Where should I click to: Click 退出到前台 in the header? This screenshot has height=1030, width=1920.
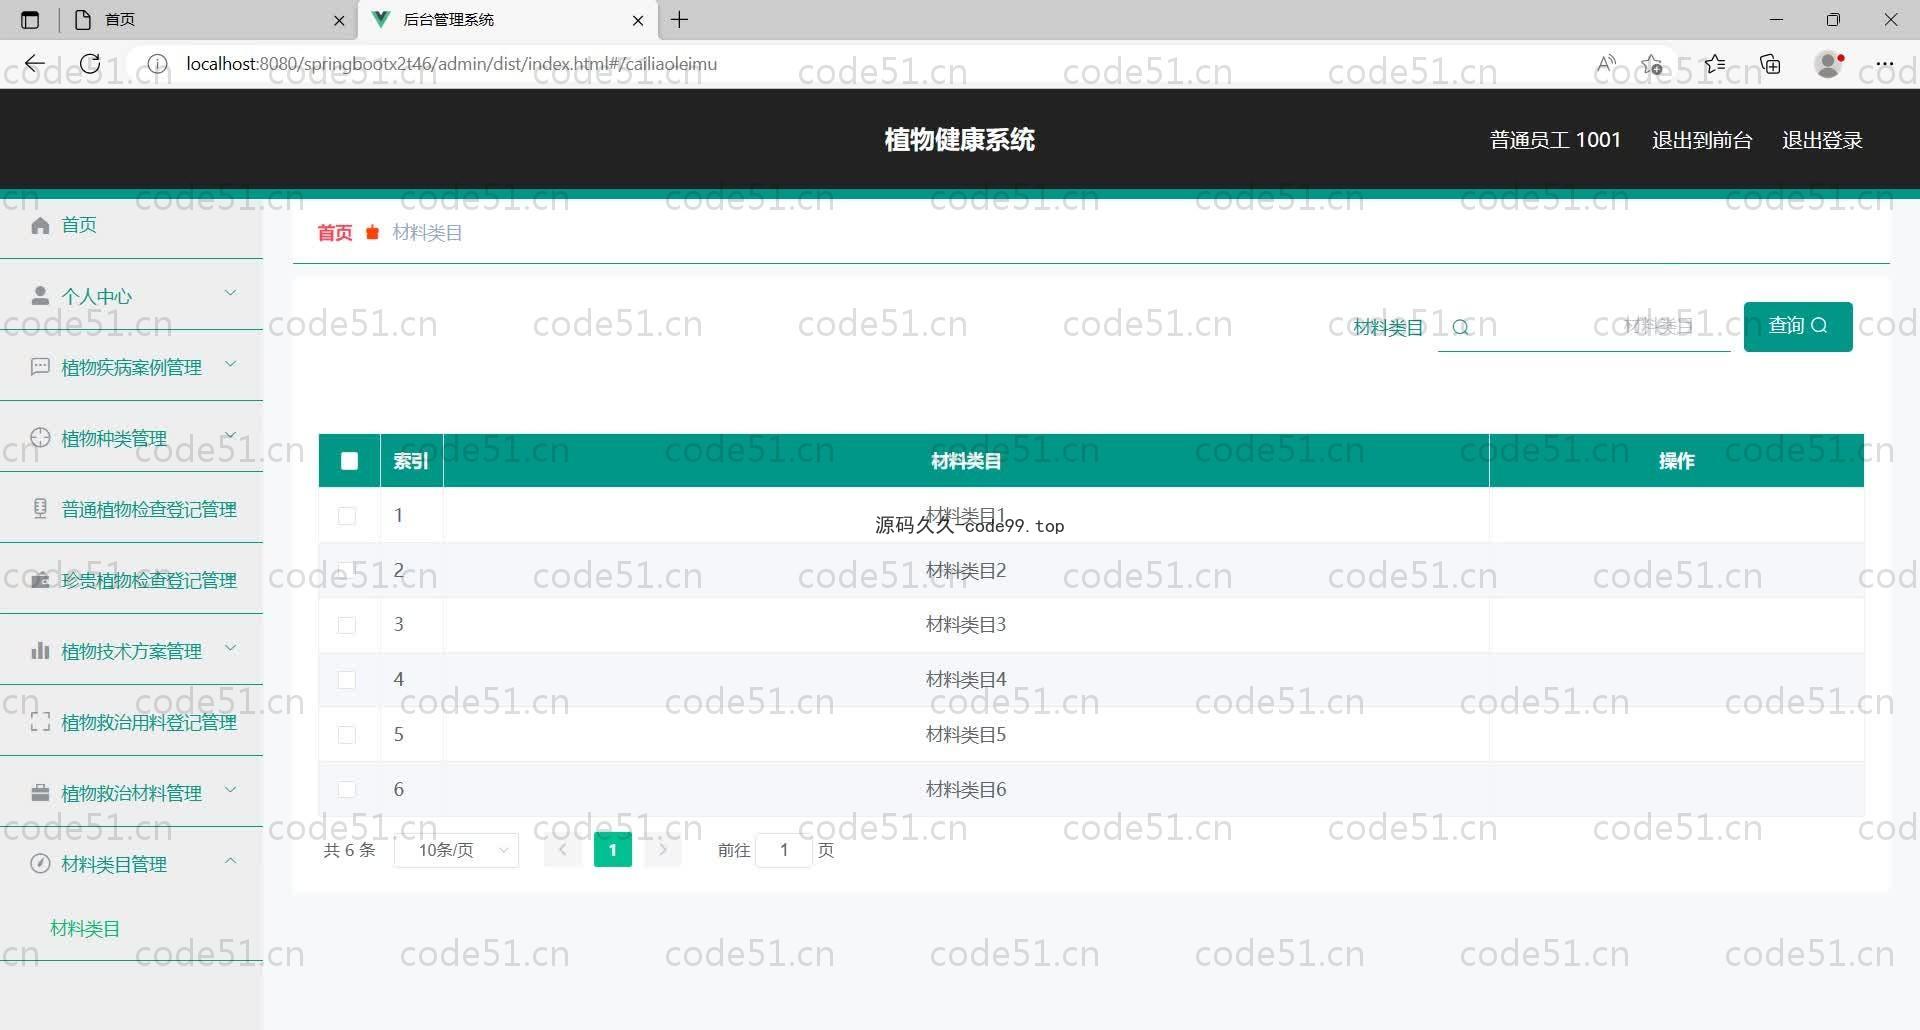coord(1702,140)
